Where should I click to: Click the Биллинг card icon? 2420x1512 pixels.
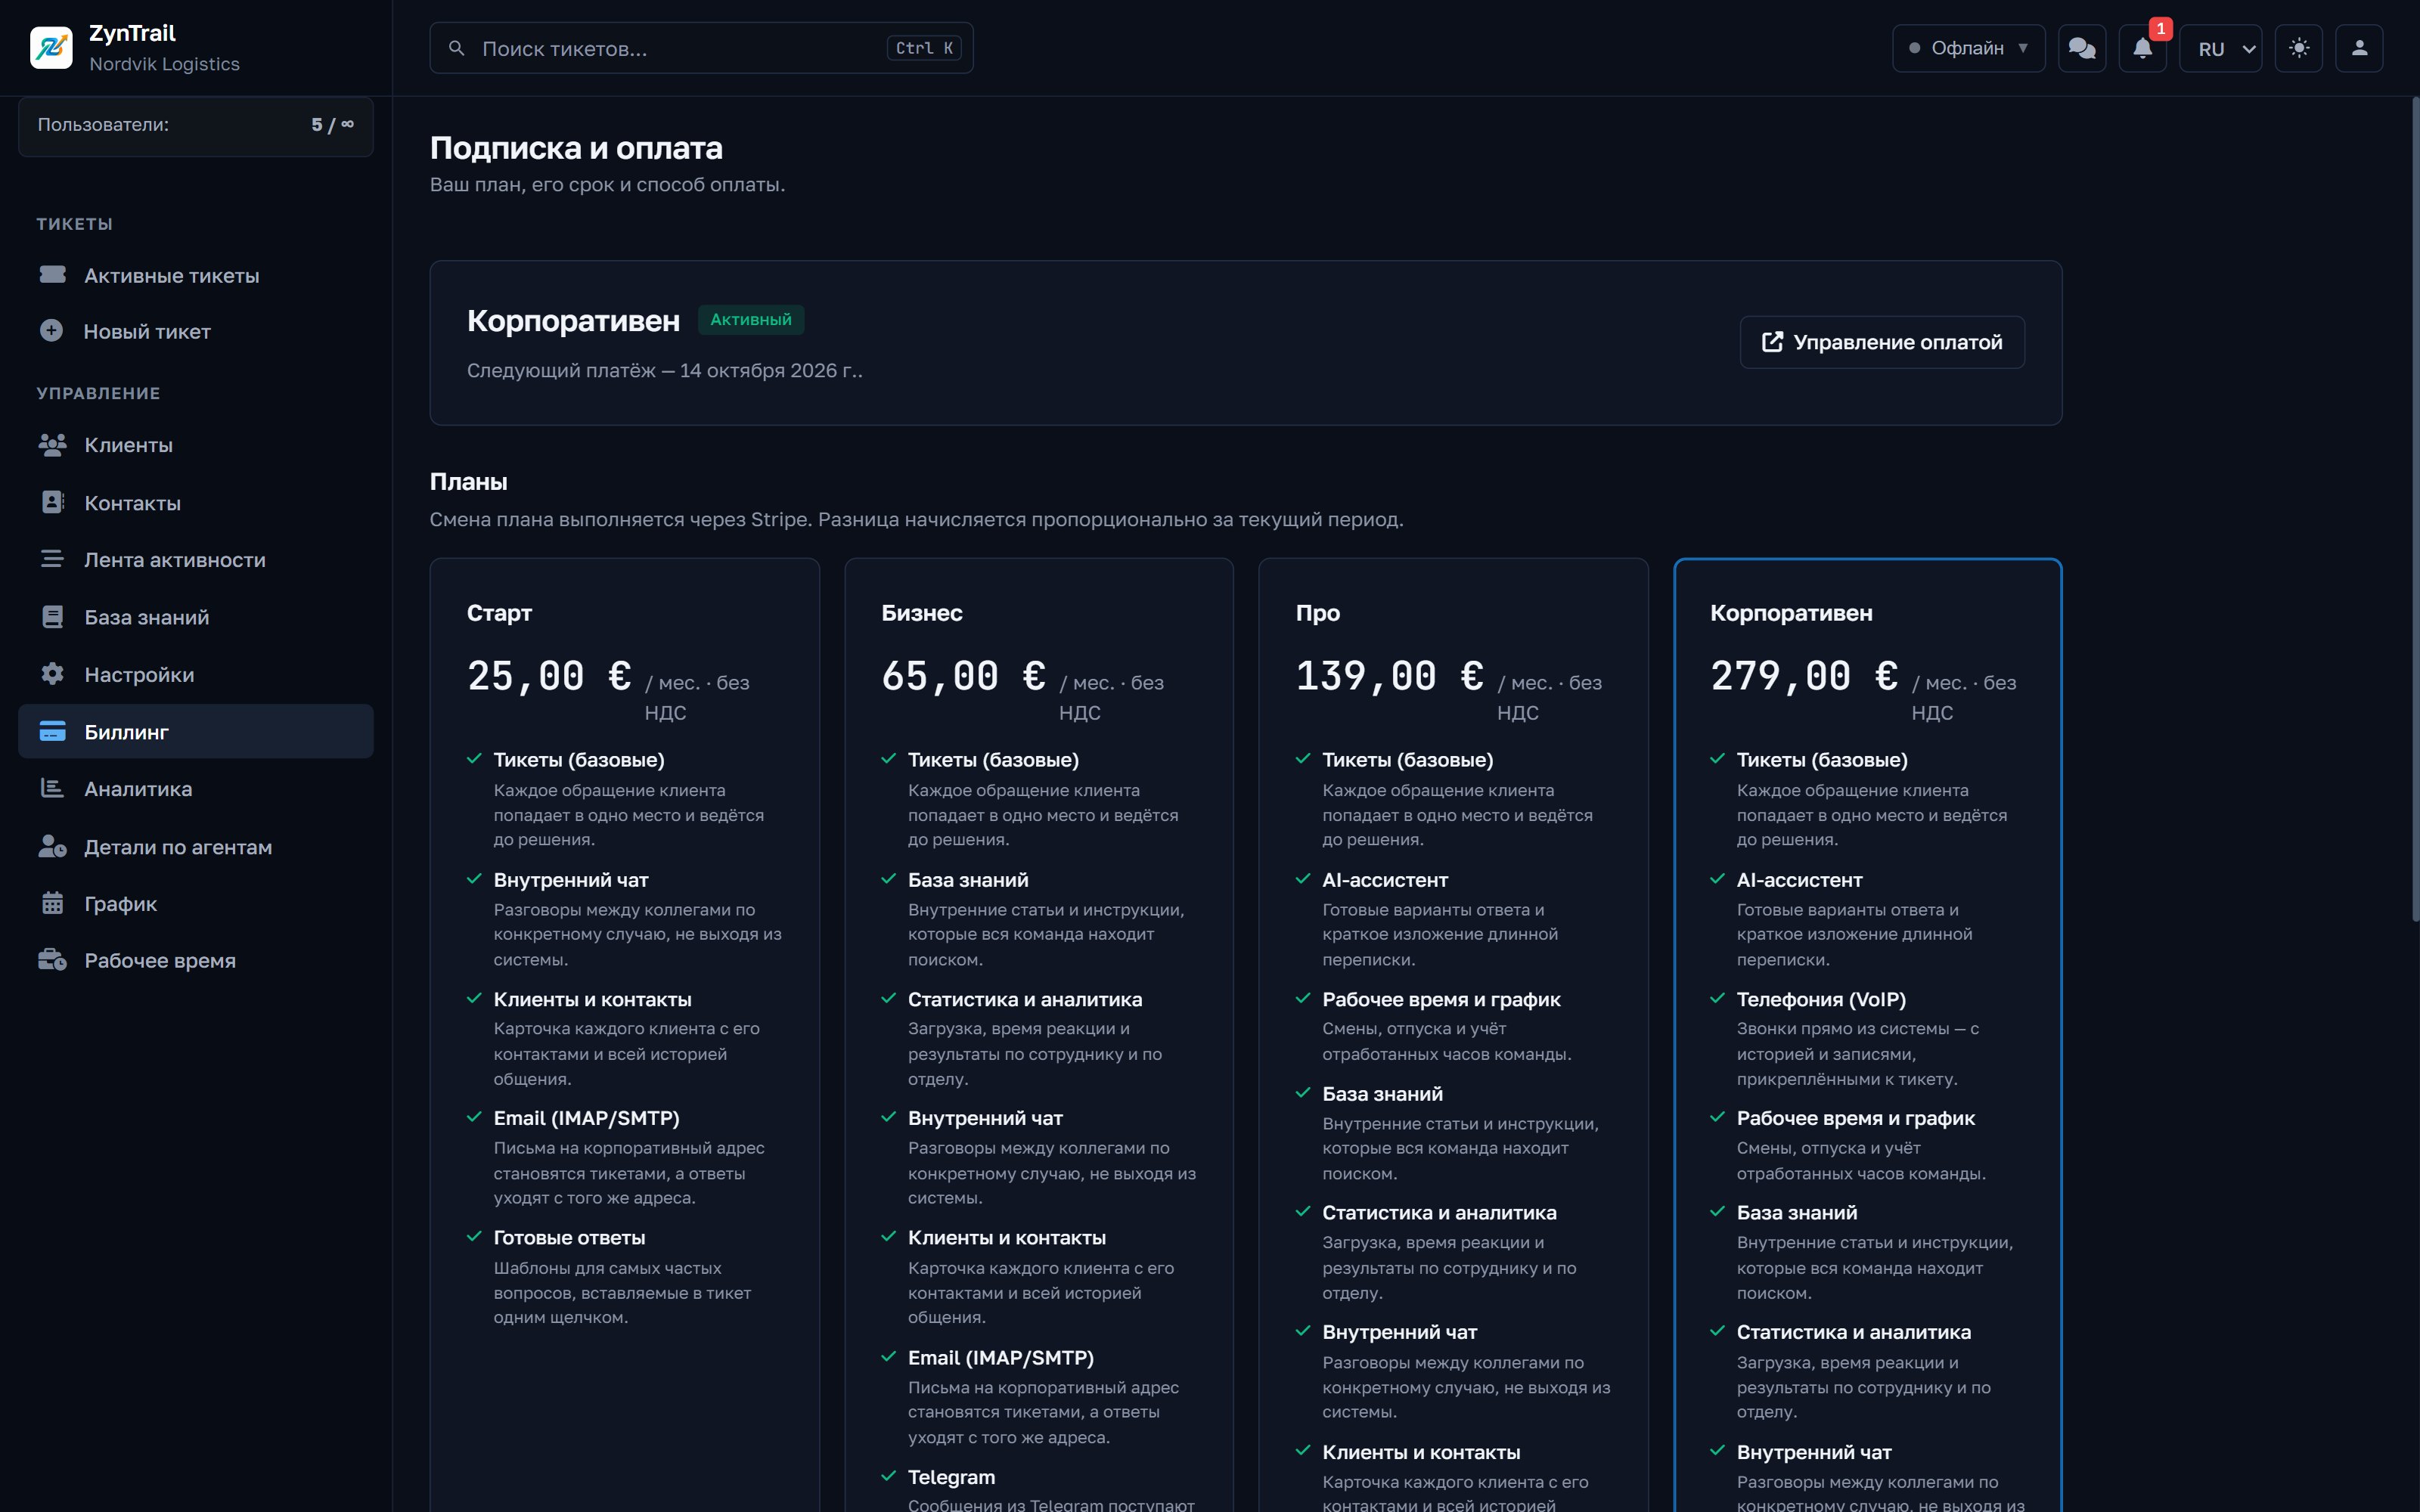(x=52, y=731)
